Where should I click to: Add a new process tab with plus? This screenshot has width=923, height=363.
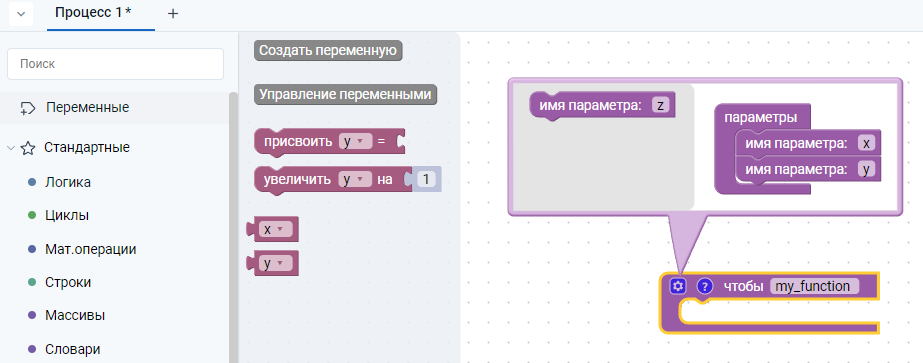pyautogui.click(x=173, y=14)
